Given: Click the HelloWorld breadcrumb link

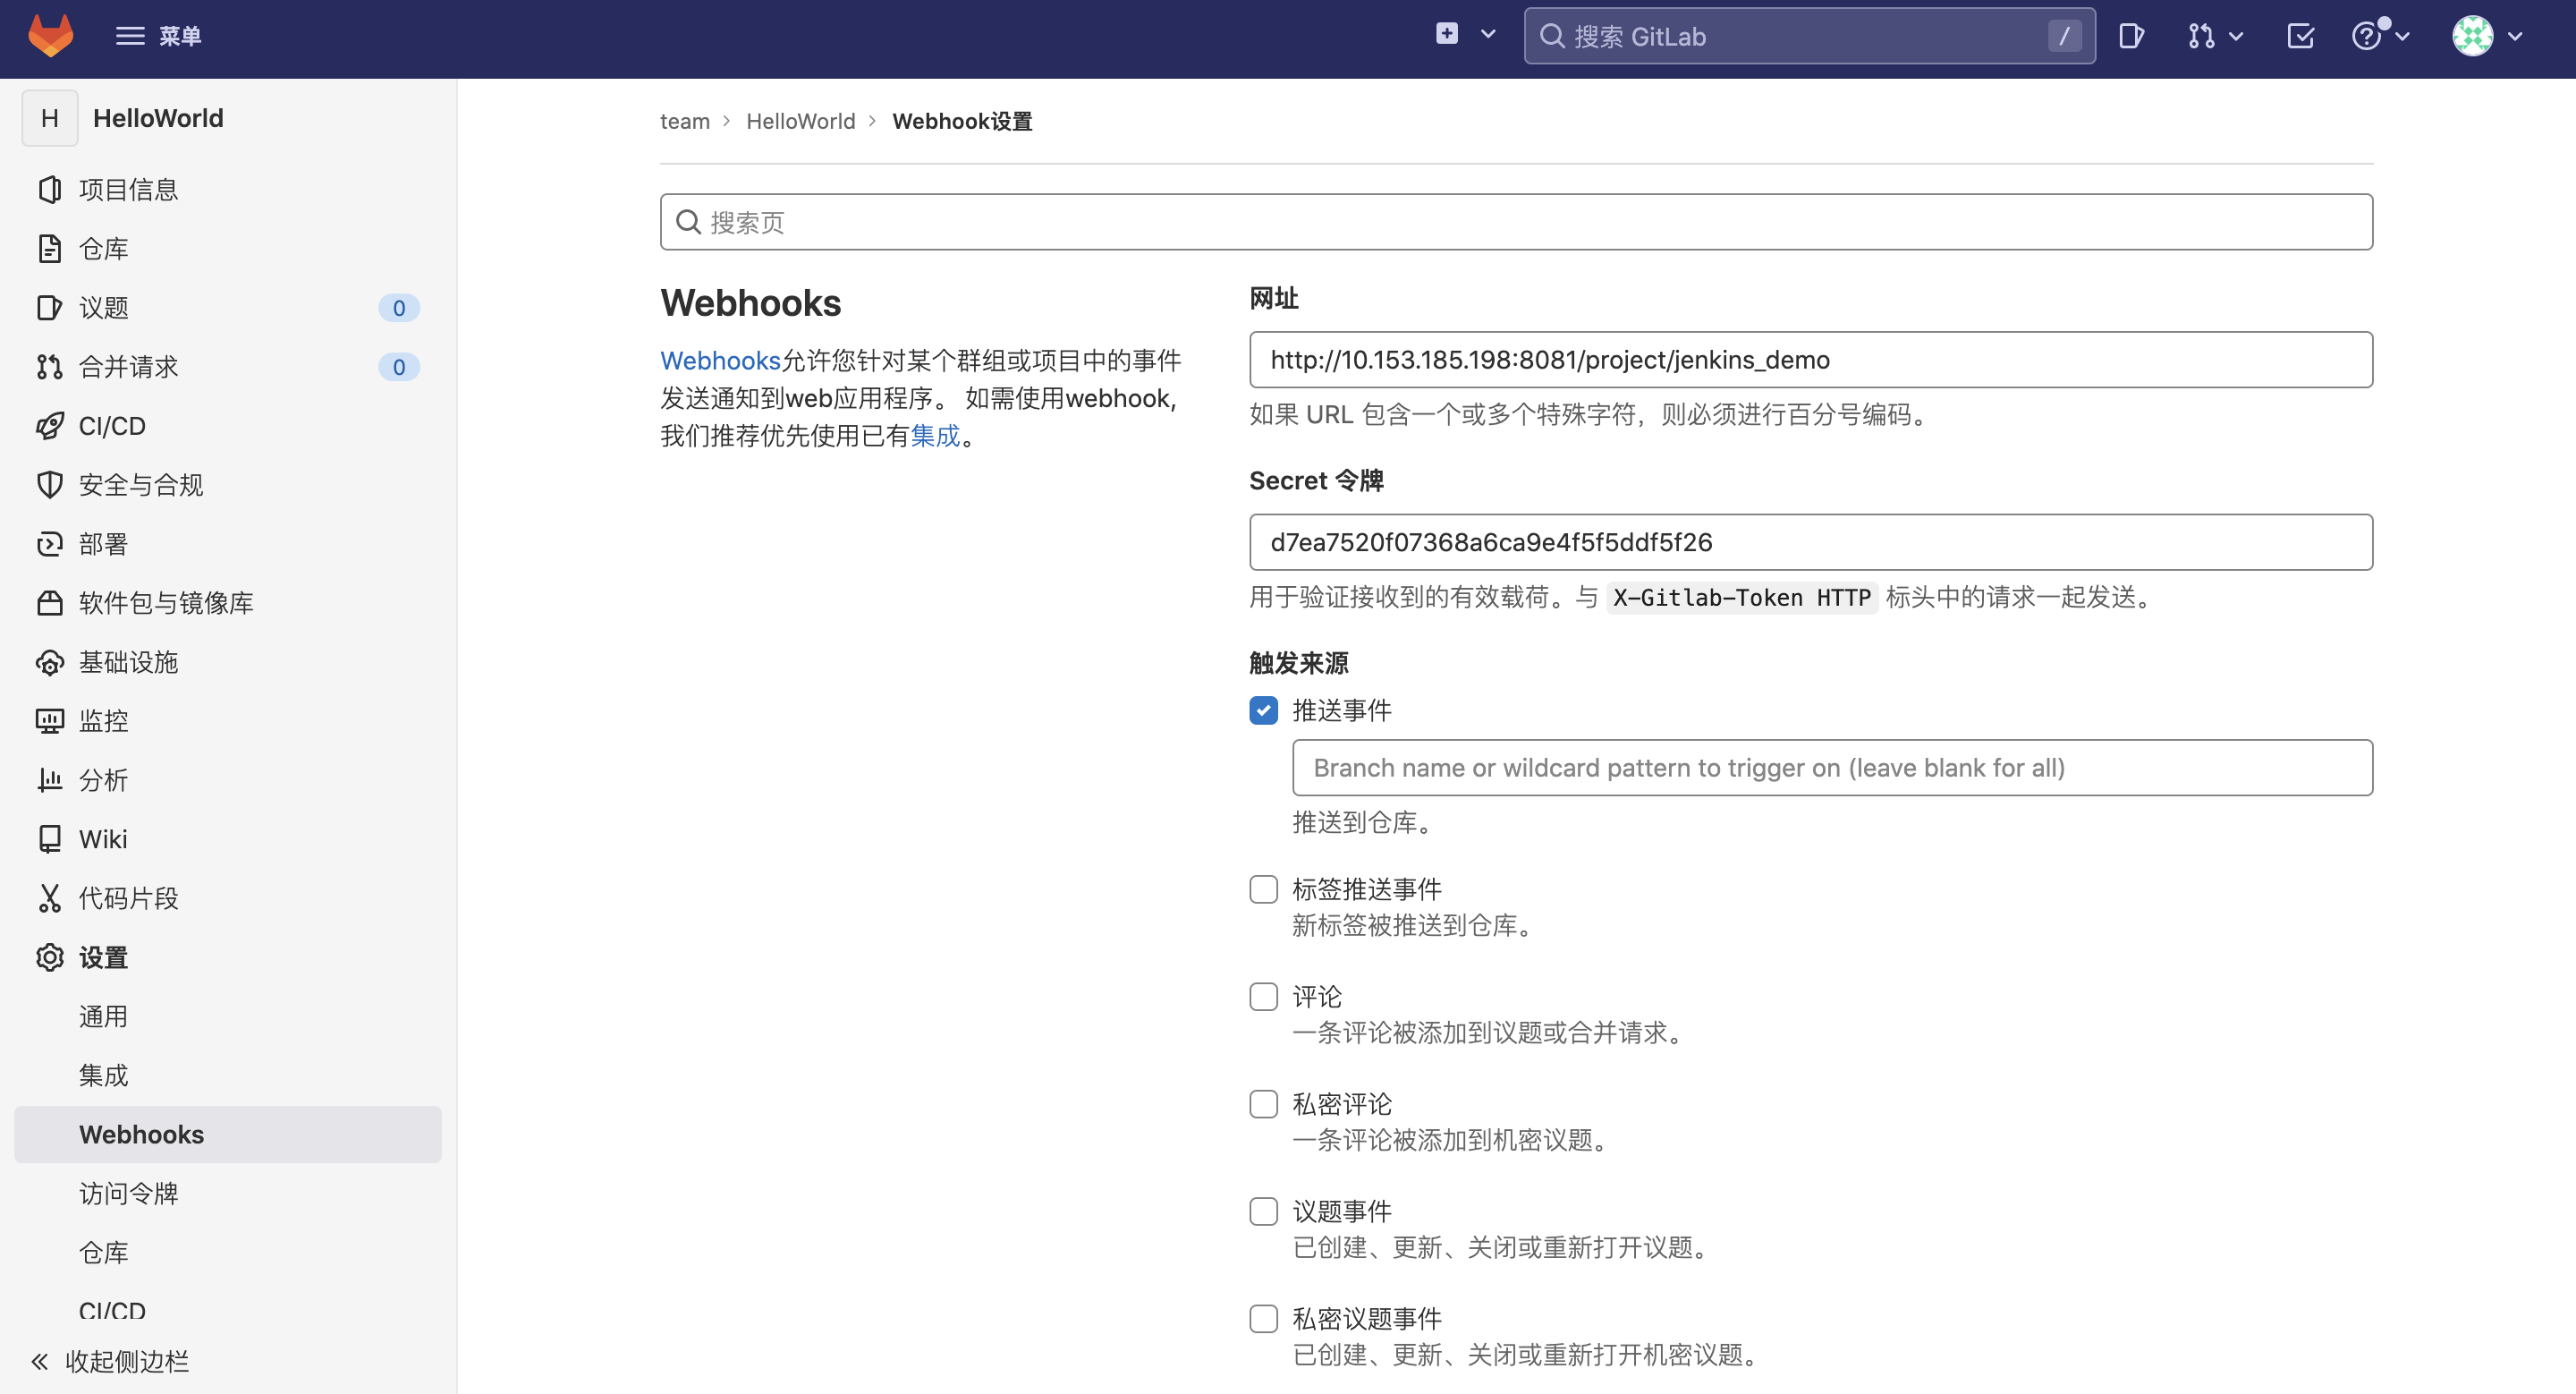Looking at the screenshot, I should point(800,121).
